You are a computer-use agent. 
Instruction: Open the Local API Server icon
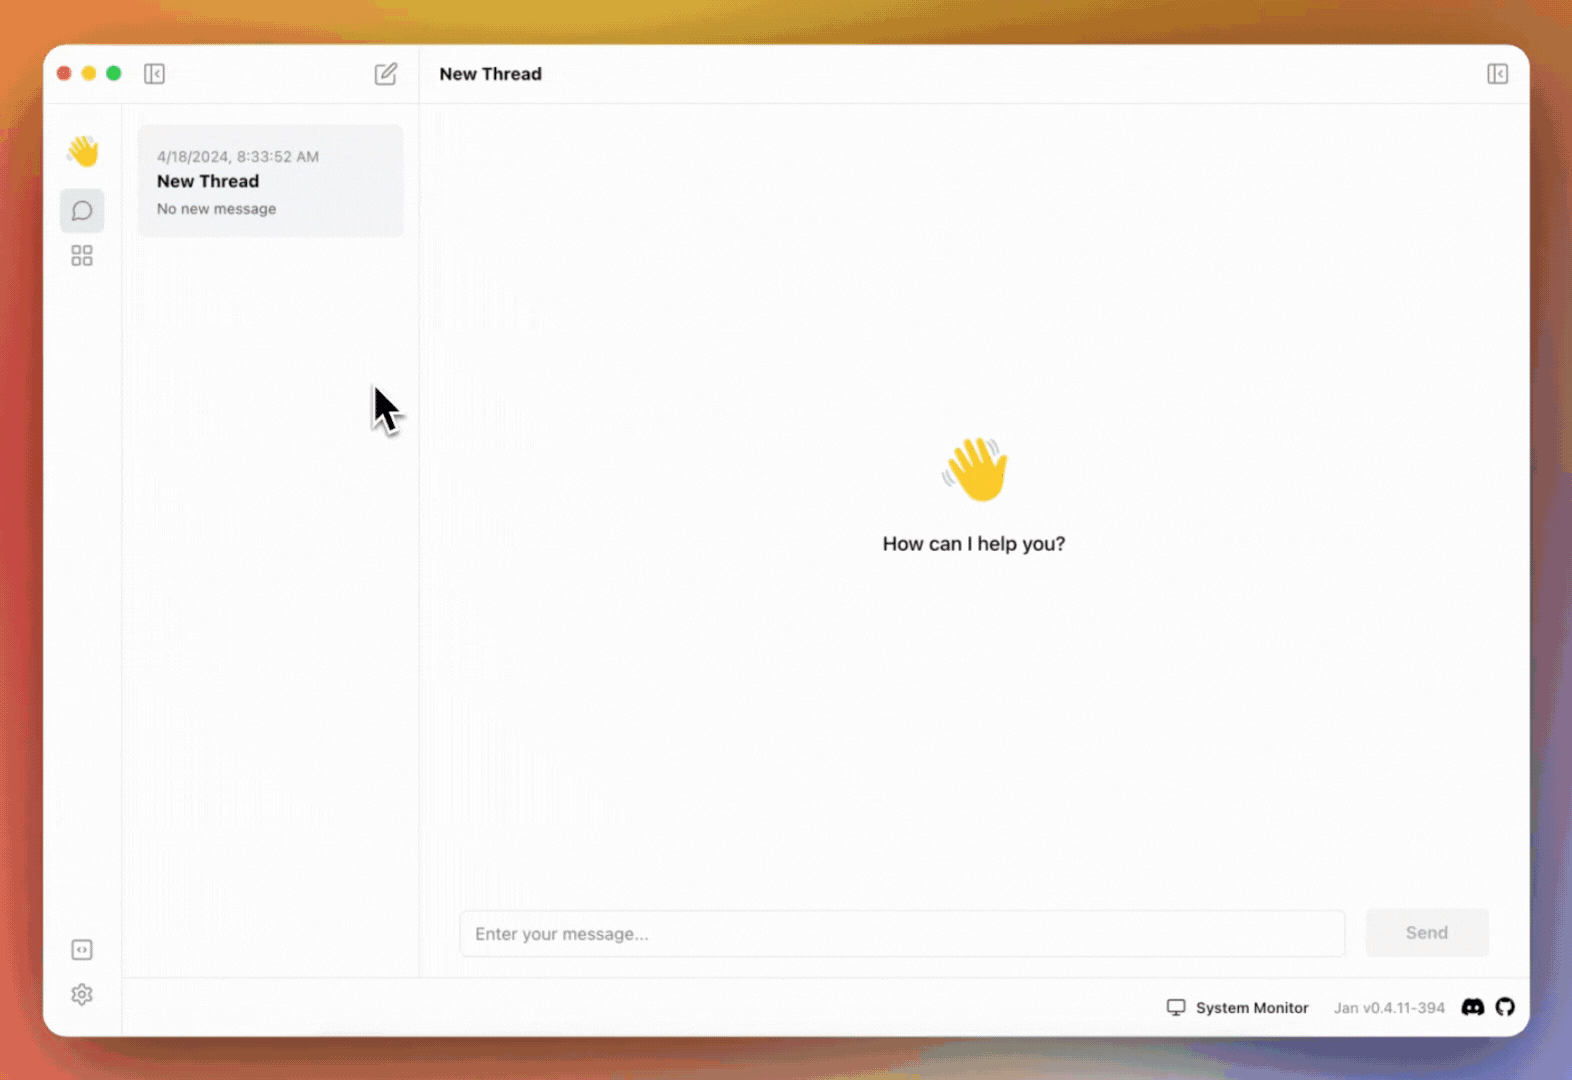pyautogui.click(x=82, y=949)
